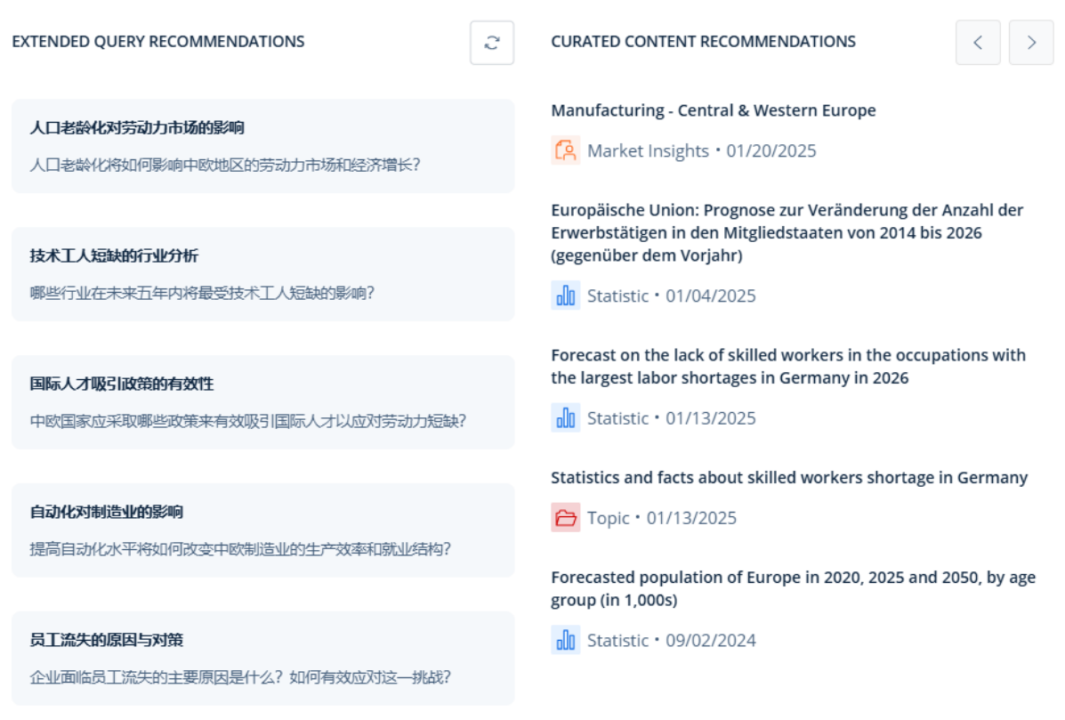Screen dimensions: 1065x720
Task: Select the 员工流失的原因与对策 query card
Action: 263,658
